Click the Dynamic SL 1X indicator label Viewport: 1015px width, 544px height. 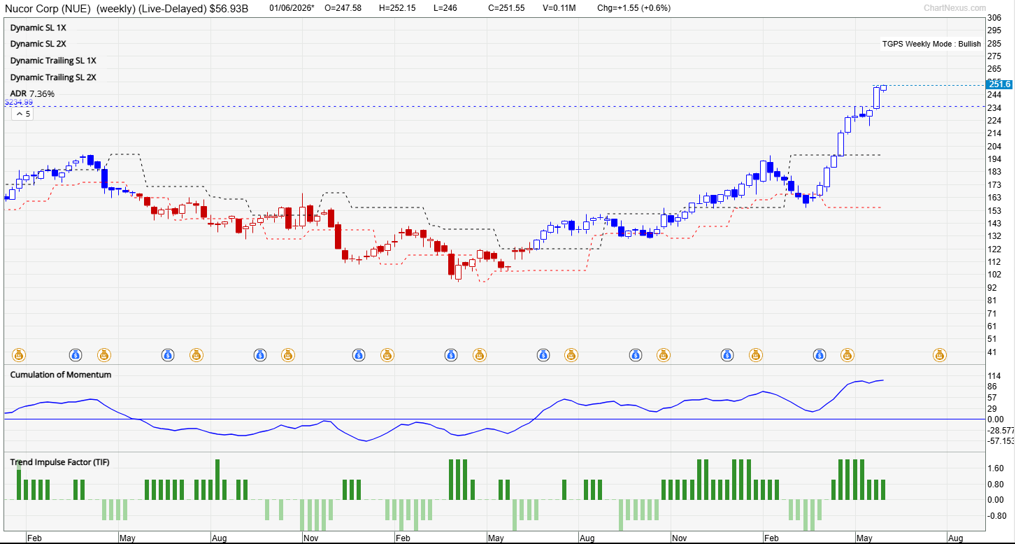38,28
